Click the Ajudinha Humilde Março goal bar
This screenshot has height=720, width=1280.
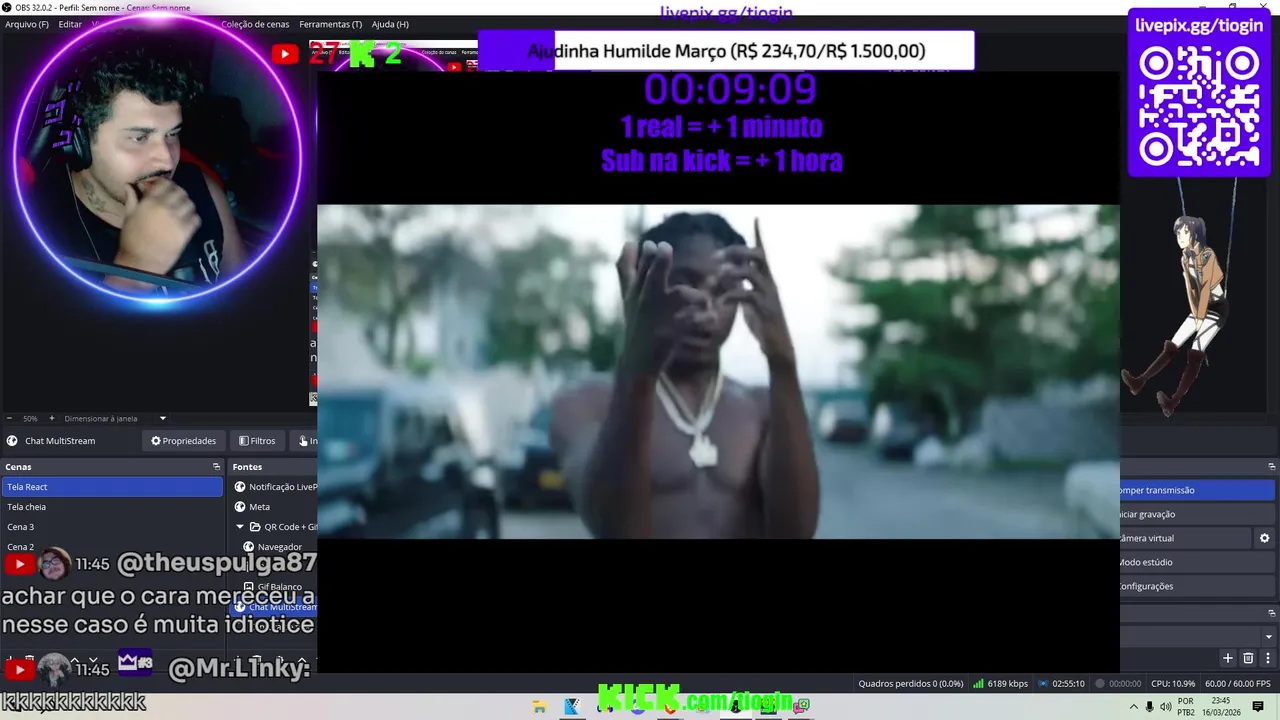click(726, 50)
